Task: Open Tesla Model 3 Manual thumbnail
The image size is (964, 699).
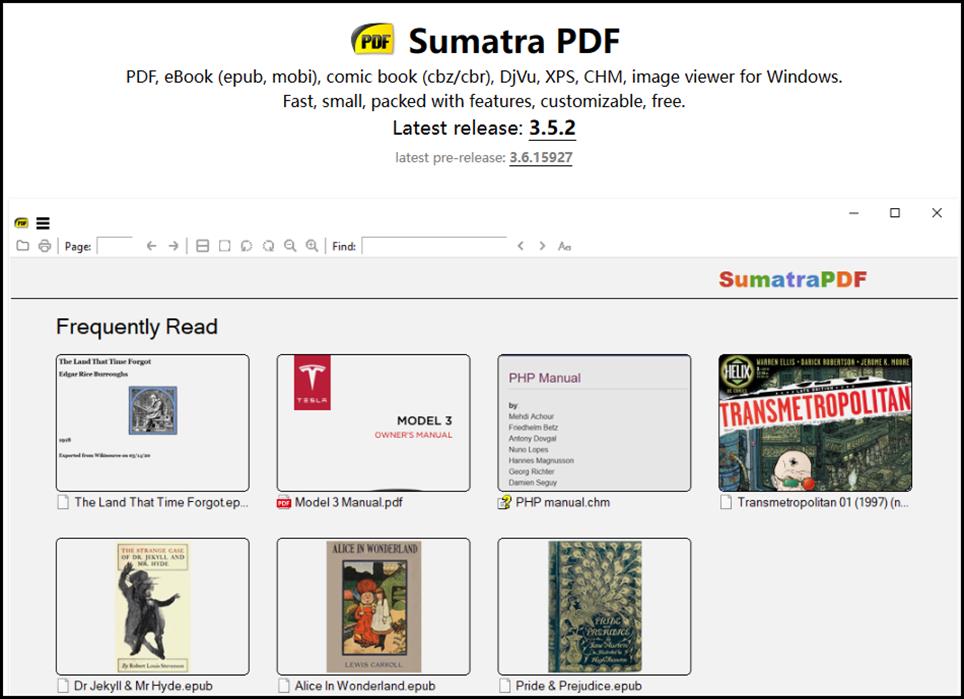Action: click(x=373, y=422)
